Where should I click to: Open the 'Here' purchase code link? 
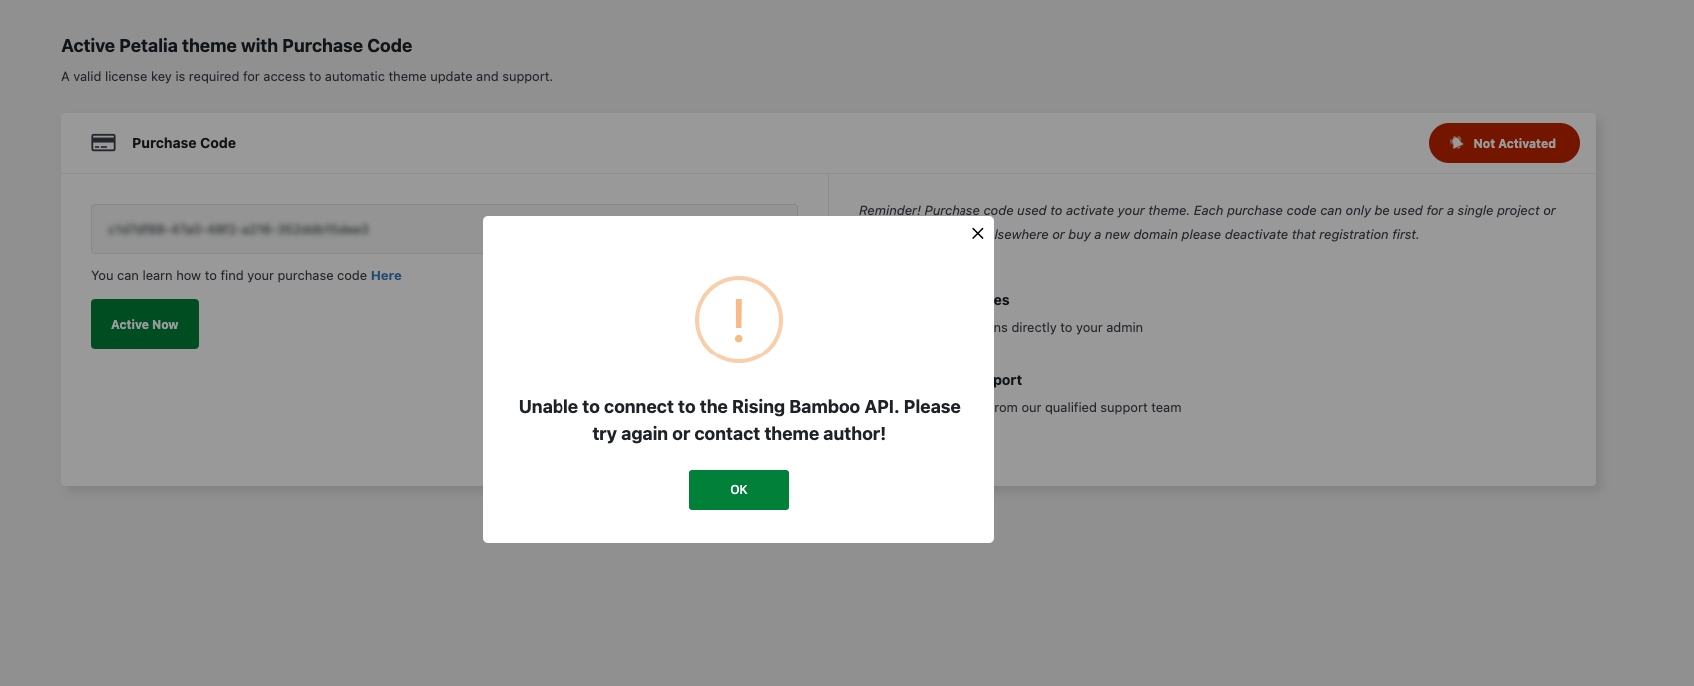click(x=386, y=276)
